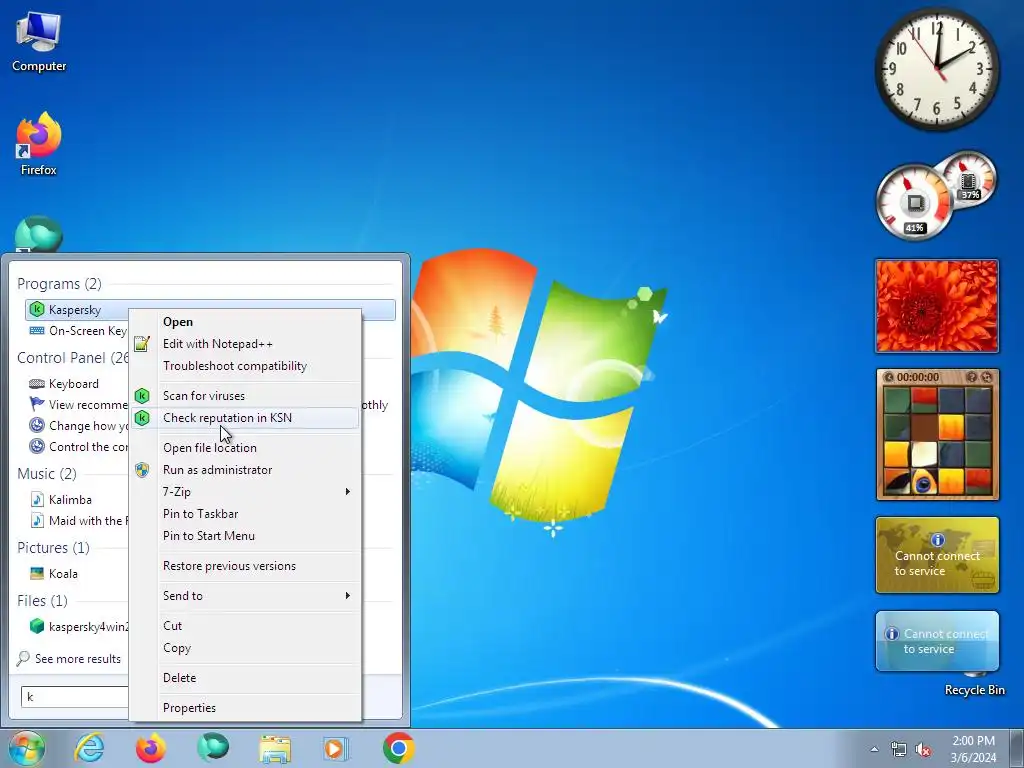The height and width of the screenshot is (768, 1024).
Task: Click the Show desktop button
Action: [1017, 748]
